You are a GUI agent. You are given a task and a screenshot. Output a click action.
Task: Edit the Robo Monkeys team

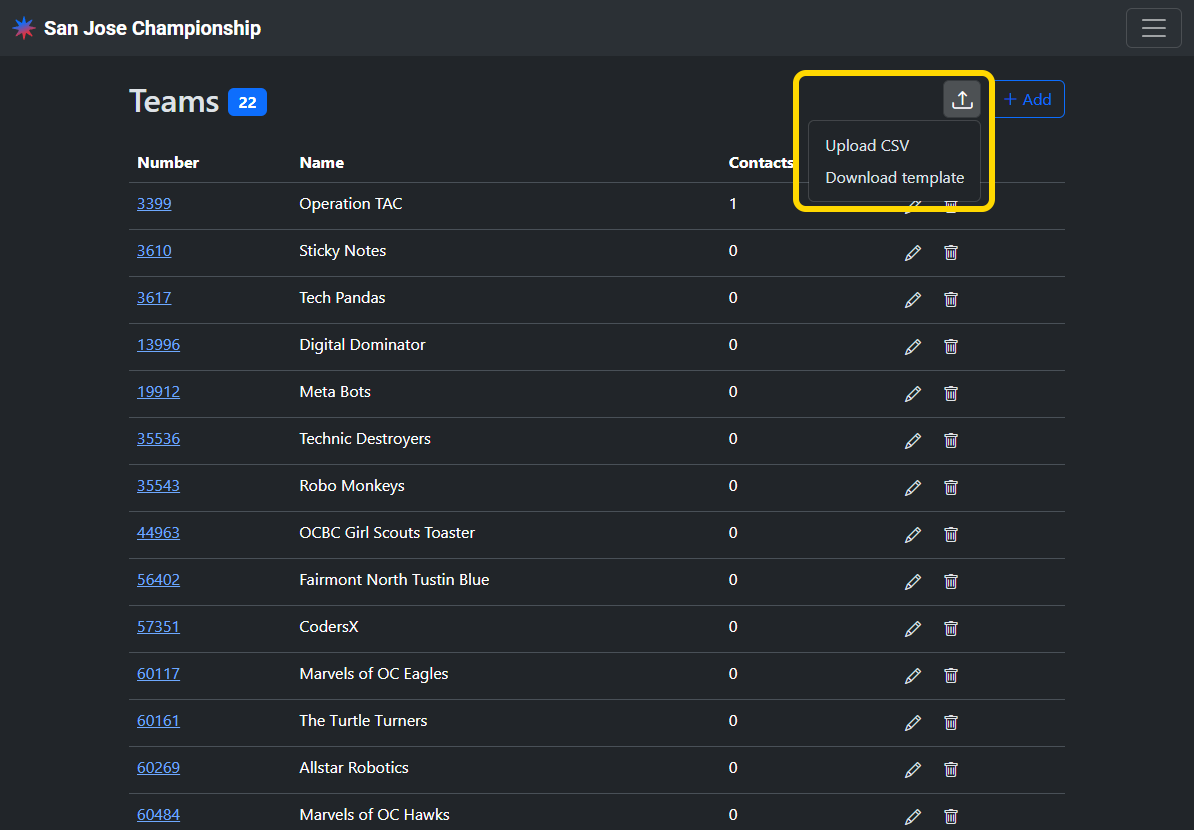tap(912, 488)
